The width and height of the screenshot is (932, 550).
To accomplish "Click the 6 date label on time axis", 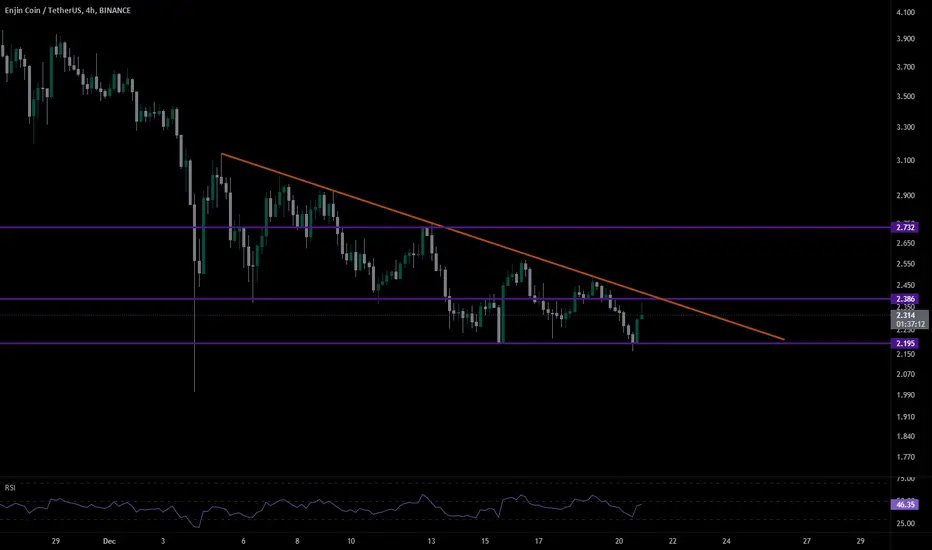I will [243, 541].
